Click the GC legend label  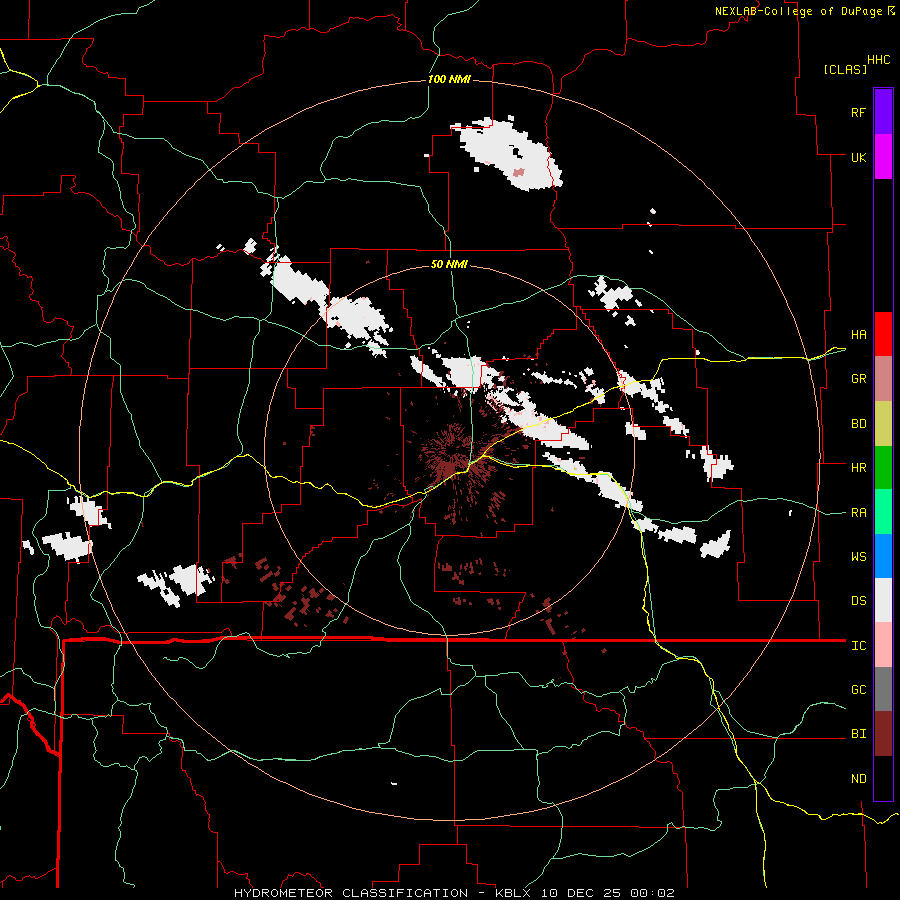tap(858, 690)
